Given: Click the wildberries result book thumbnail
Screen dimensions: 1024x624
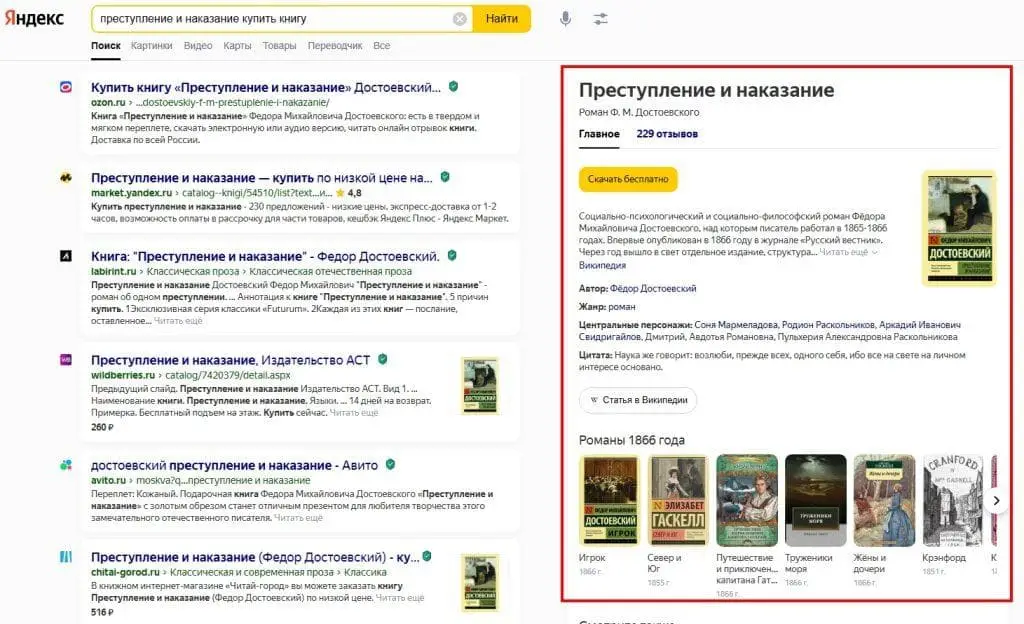Looking at the screenshot, I should click(480, 385).
